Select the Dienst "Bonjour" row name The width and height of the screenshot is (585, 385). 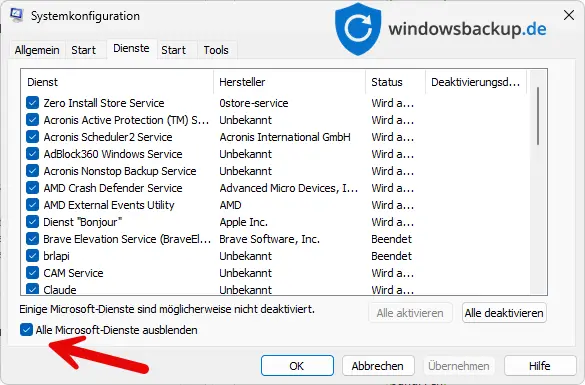(83, 222)
